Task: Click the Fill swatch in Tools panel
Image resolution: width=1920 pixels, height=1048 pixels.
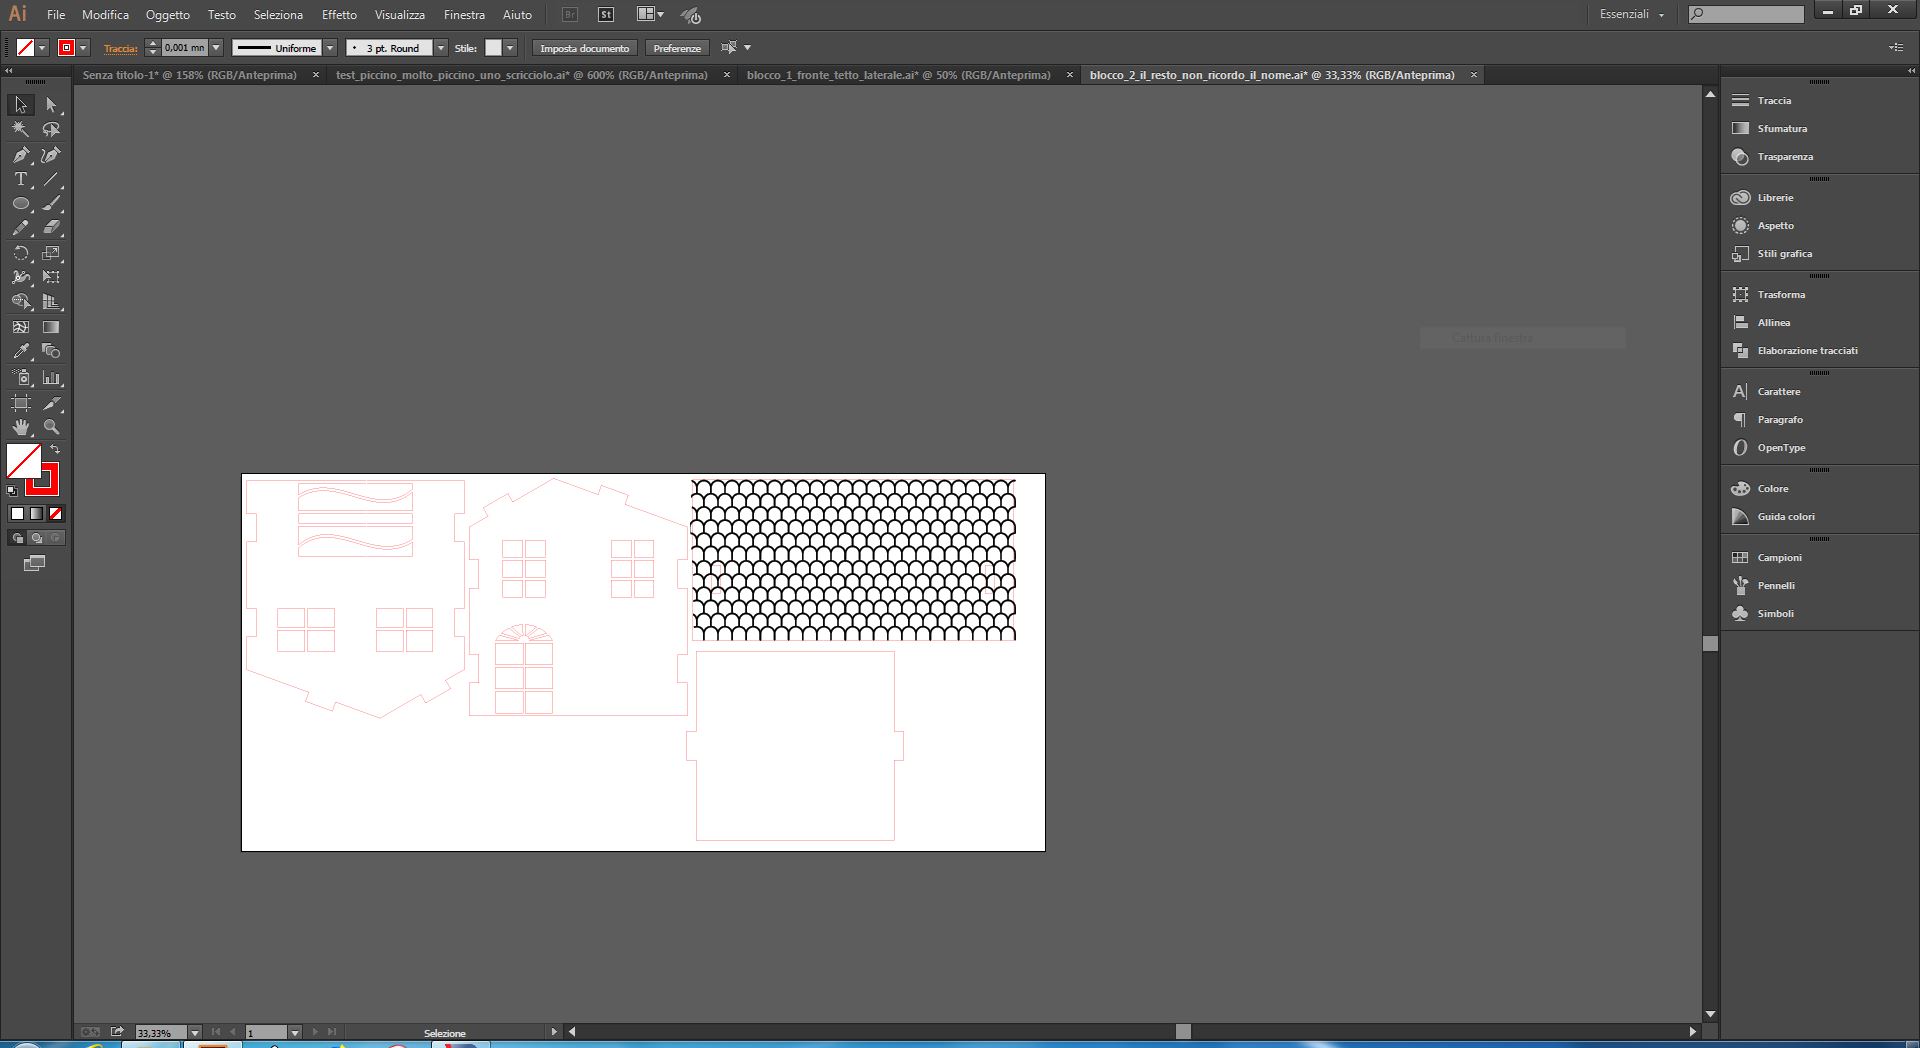Action: 23,461
